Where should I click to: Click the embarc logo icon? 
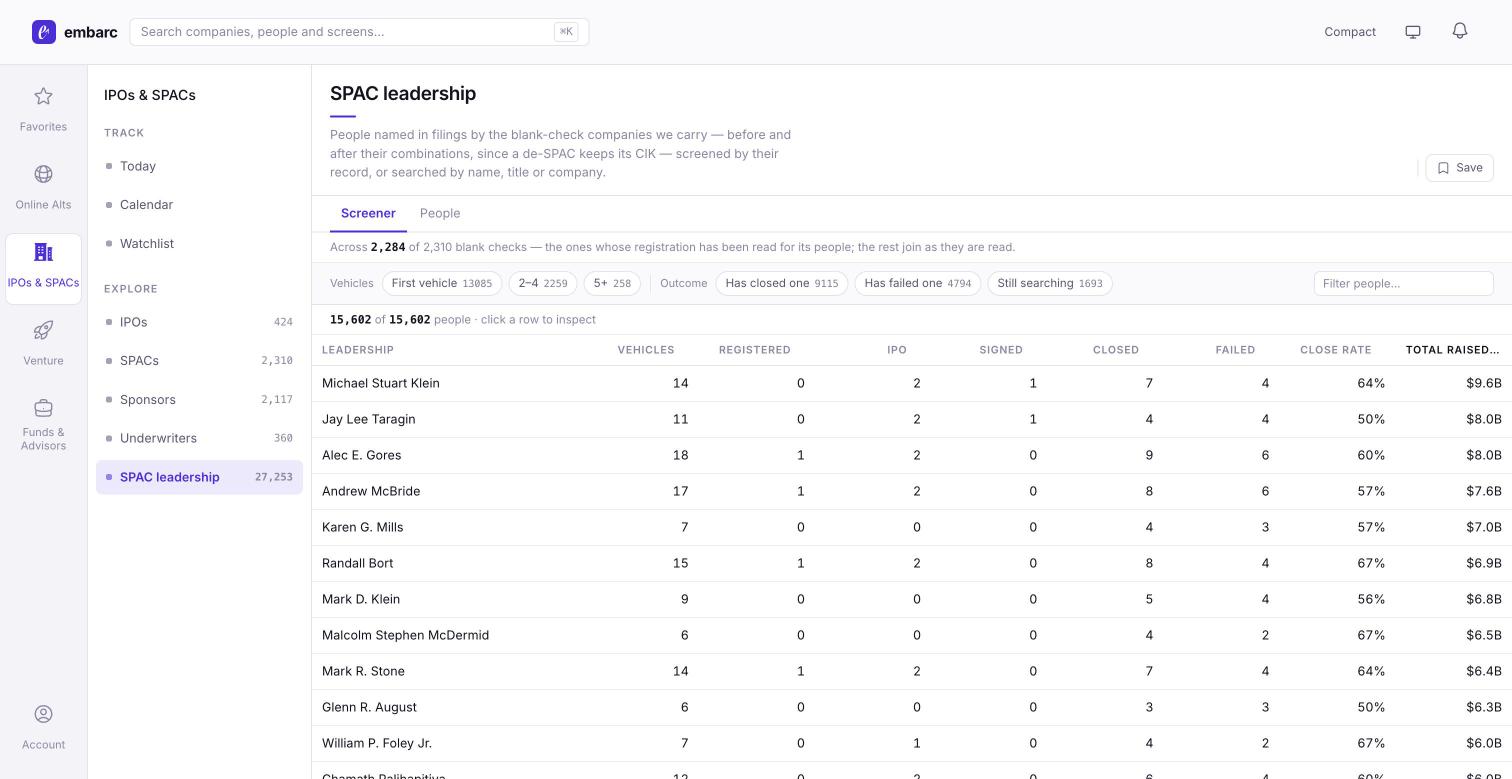tap(44, 32)
